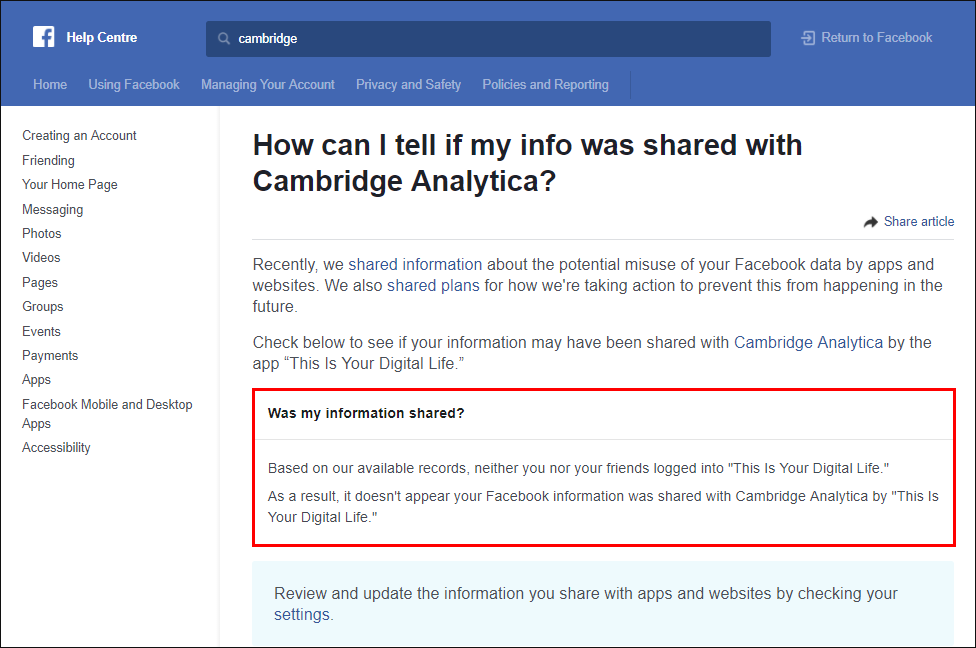The height and width of the screenshot is (648, 976).
Task: Select Apps in sidebar
Action: pyautogui.click(x=37, y=380)
